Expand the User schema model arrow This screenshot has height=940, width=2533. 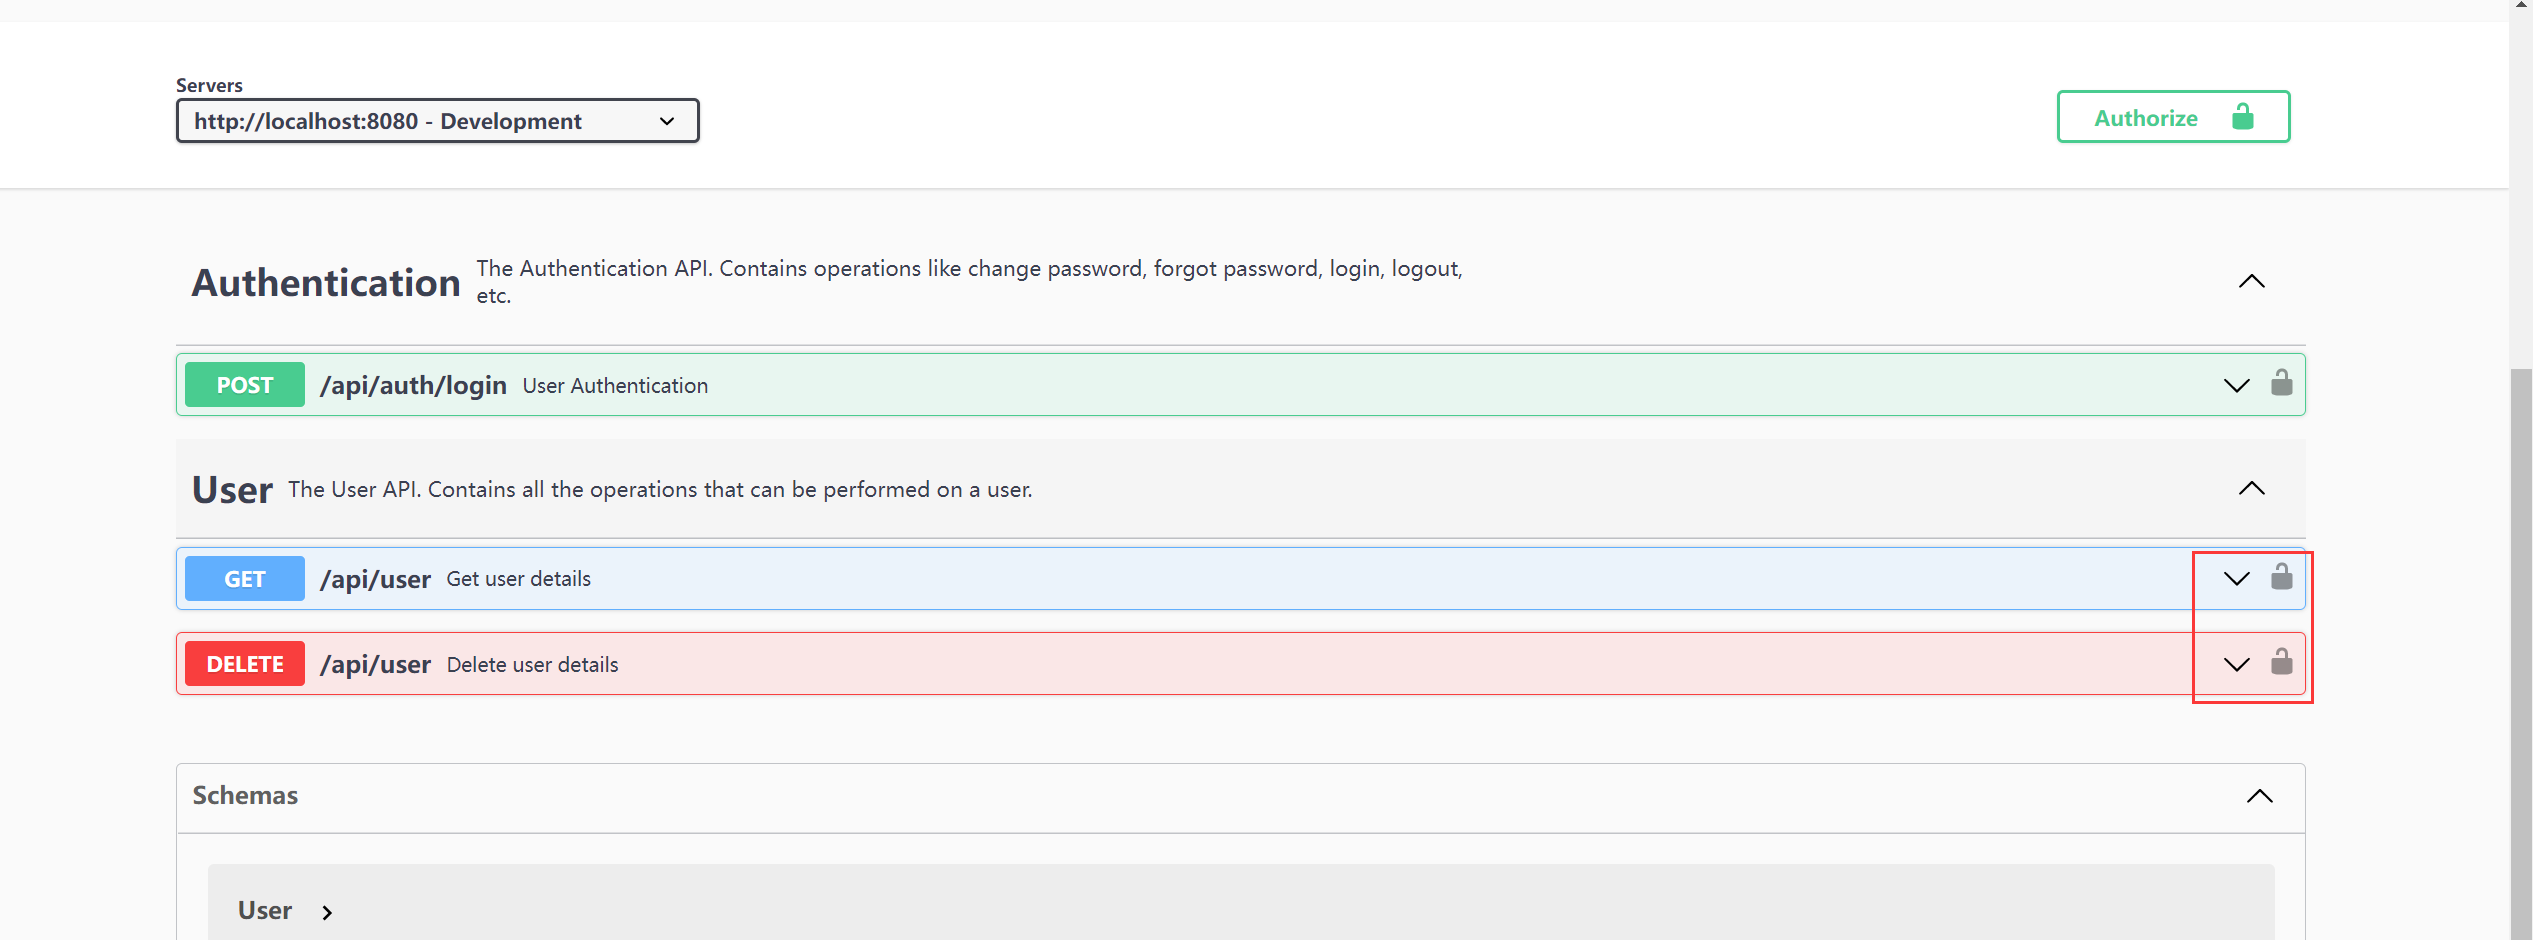click(x=327, y=912)
